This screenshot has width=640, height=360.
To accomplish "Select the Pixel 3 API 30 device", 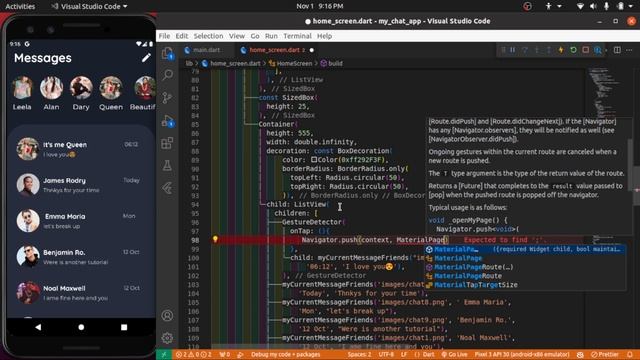I will (522, 354).
